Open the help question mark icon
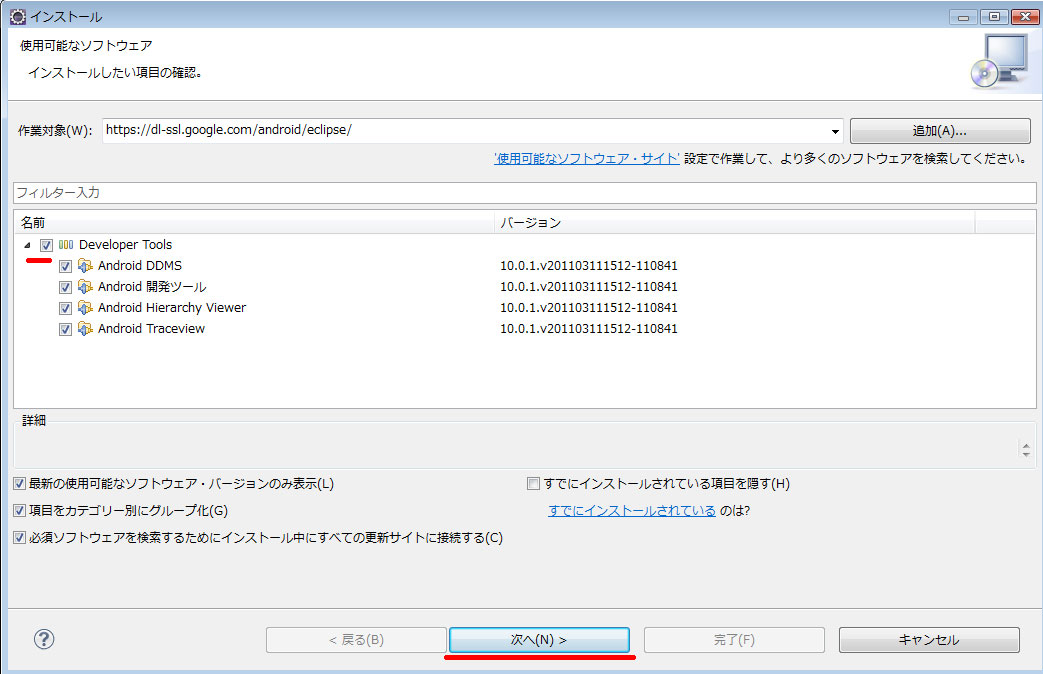This screenshot has width=1043, height=674. pyautogui.click(x=44, y=639)
